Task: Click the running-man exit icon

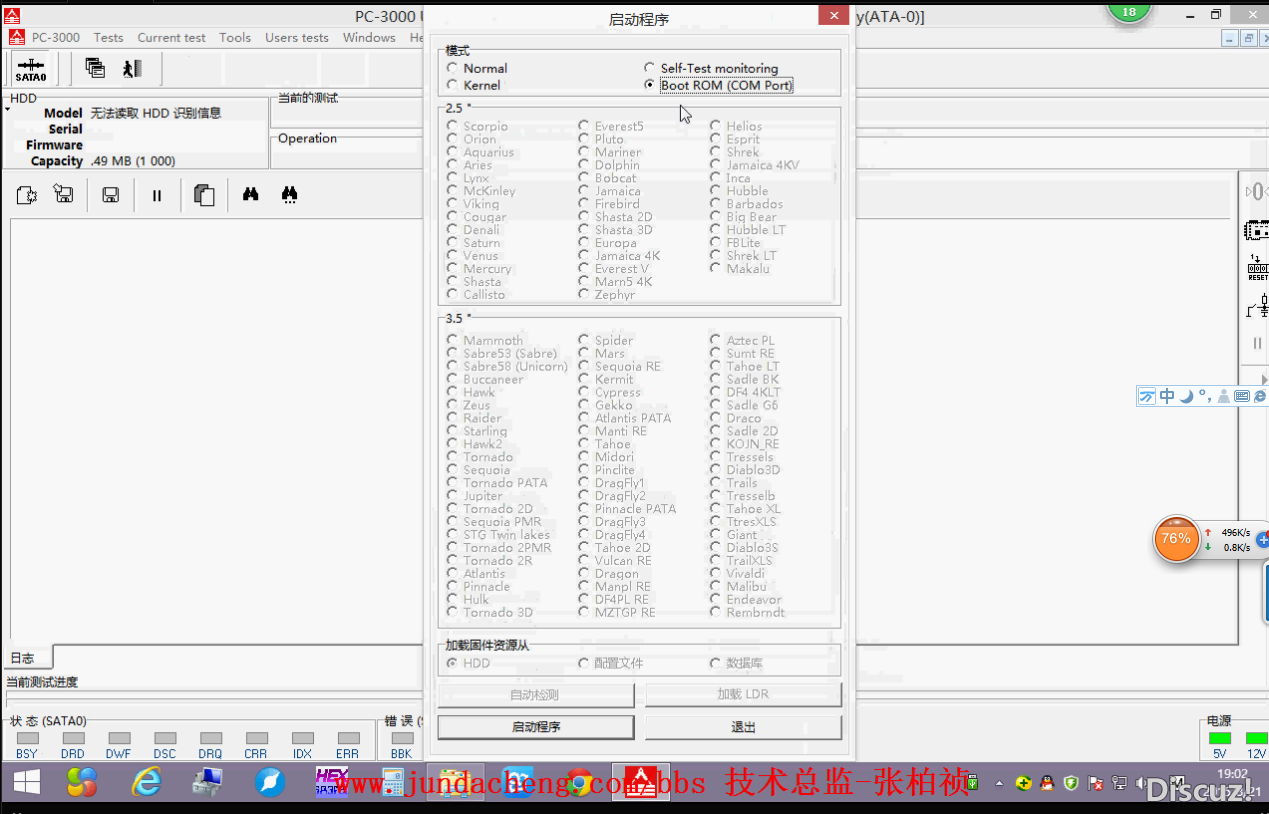Action: 132,68
